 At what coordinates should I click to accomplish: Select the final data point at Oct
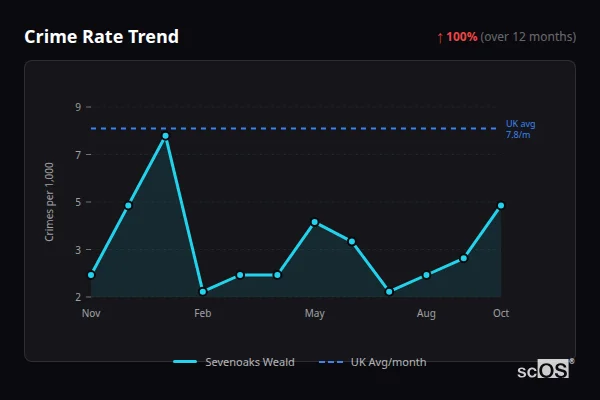[501, 205]
